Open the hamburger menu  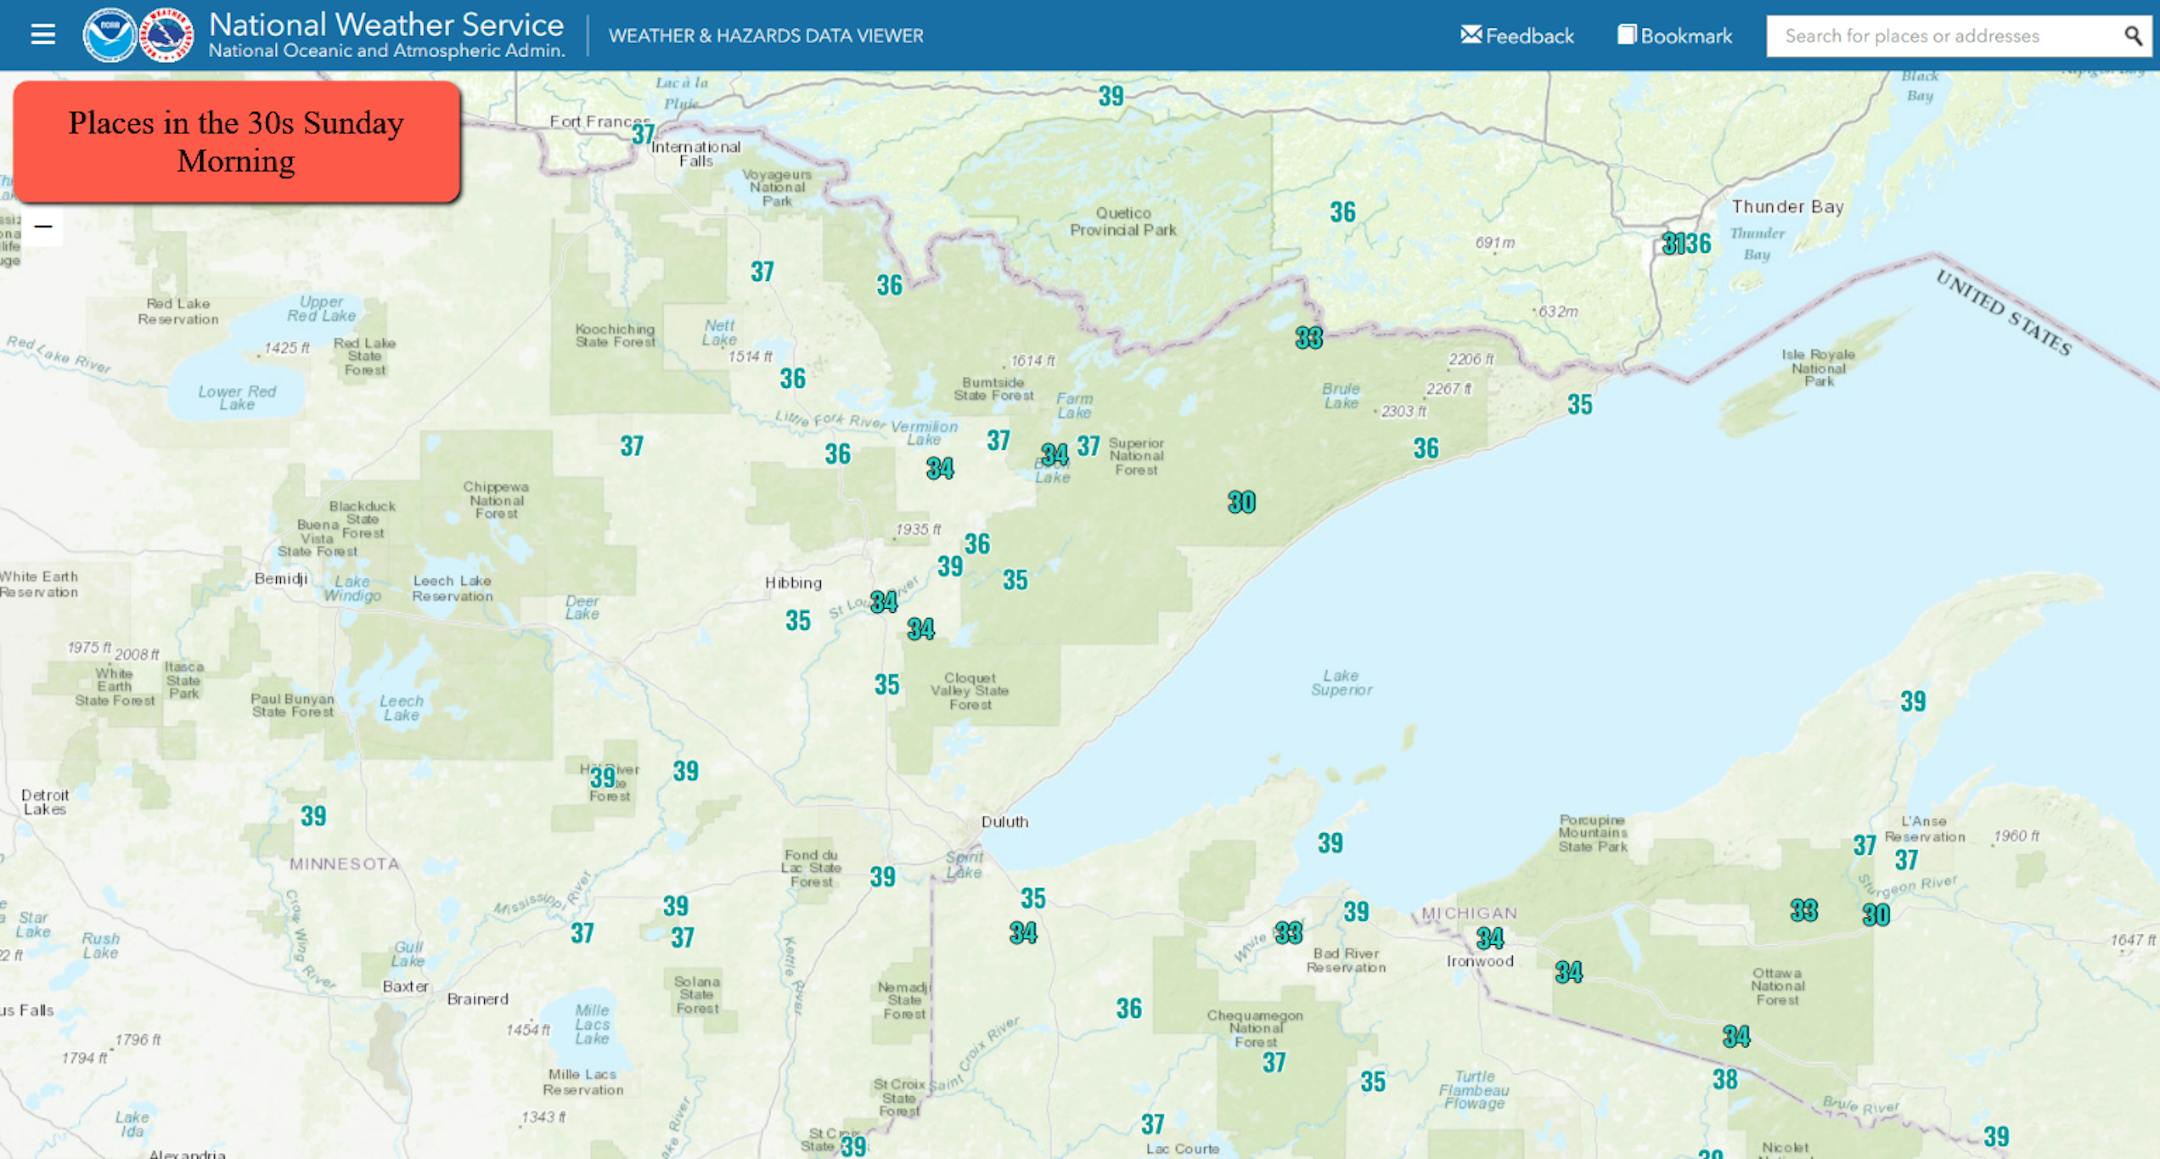pos(42,35)
